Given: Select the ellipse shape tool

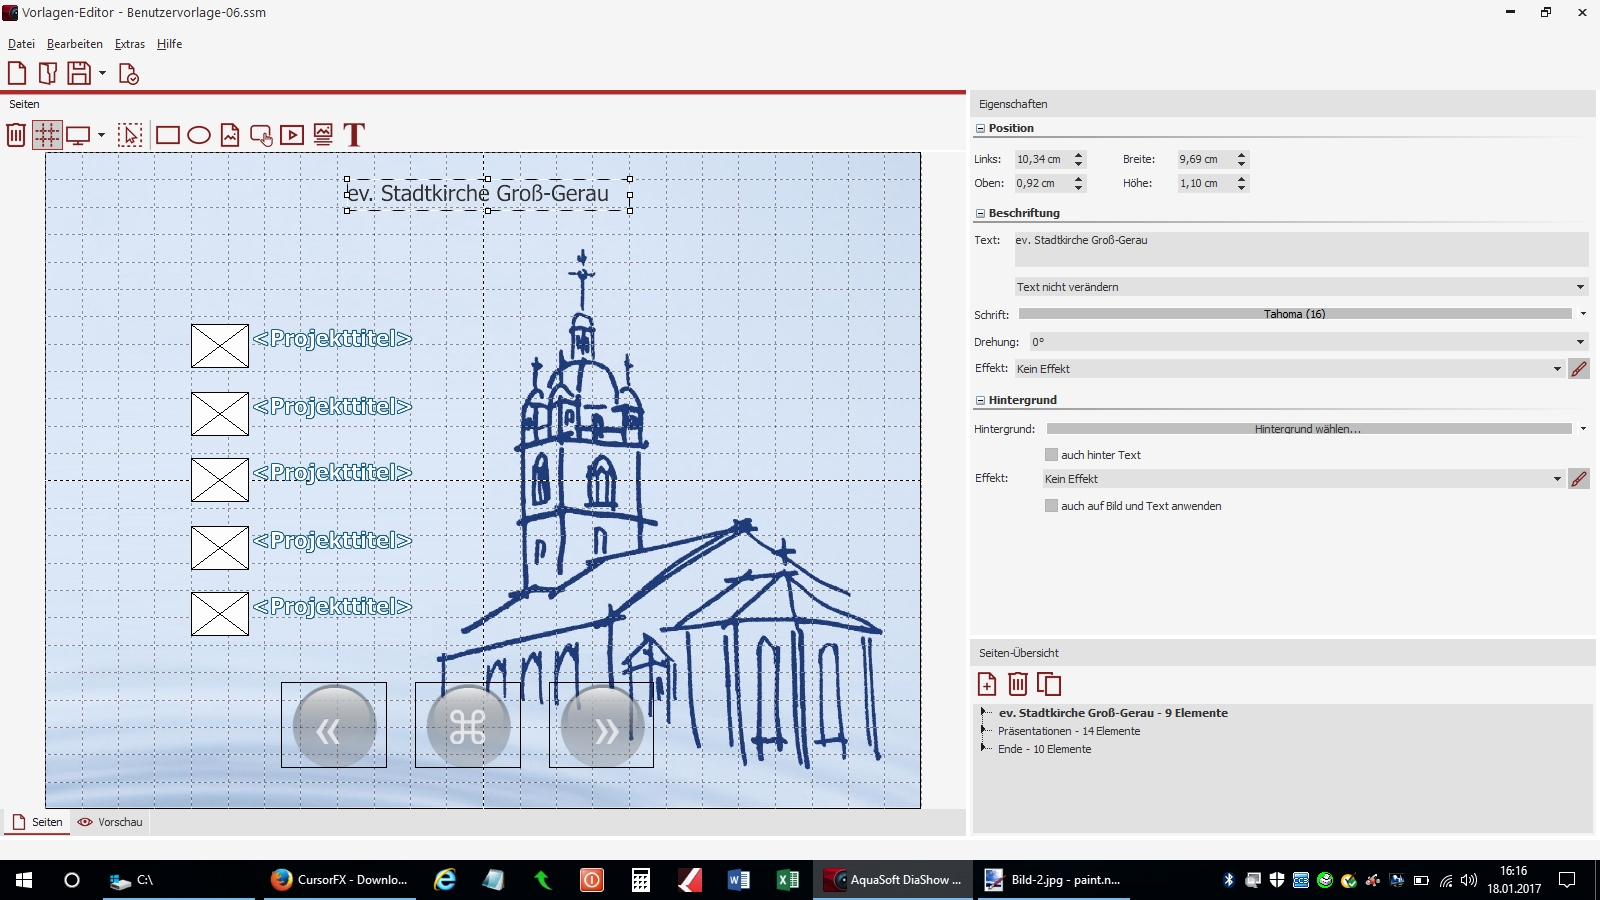Looking at the screenshot, I should 199,135.
